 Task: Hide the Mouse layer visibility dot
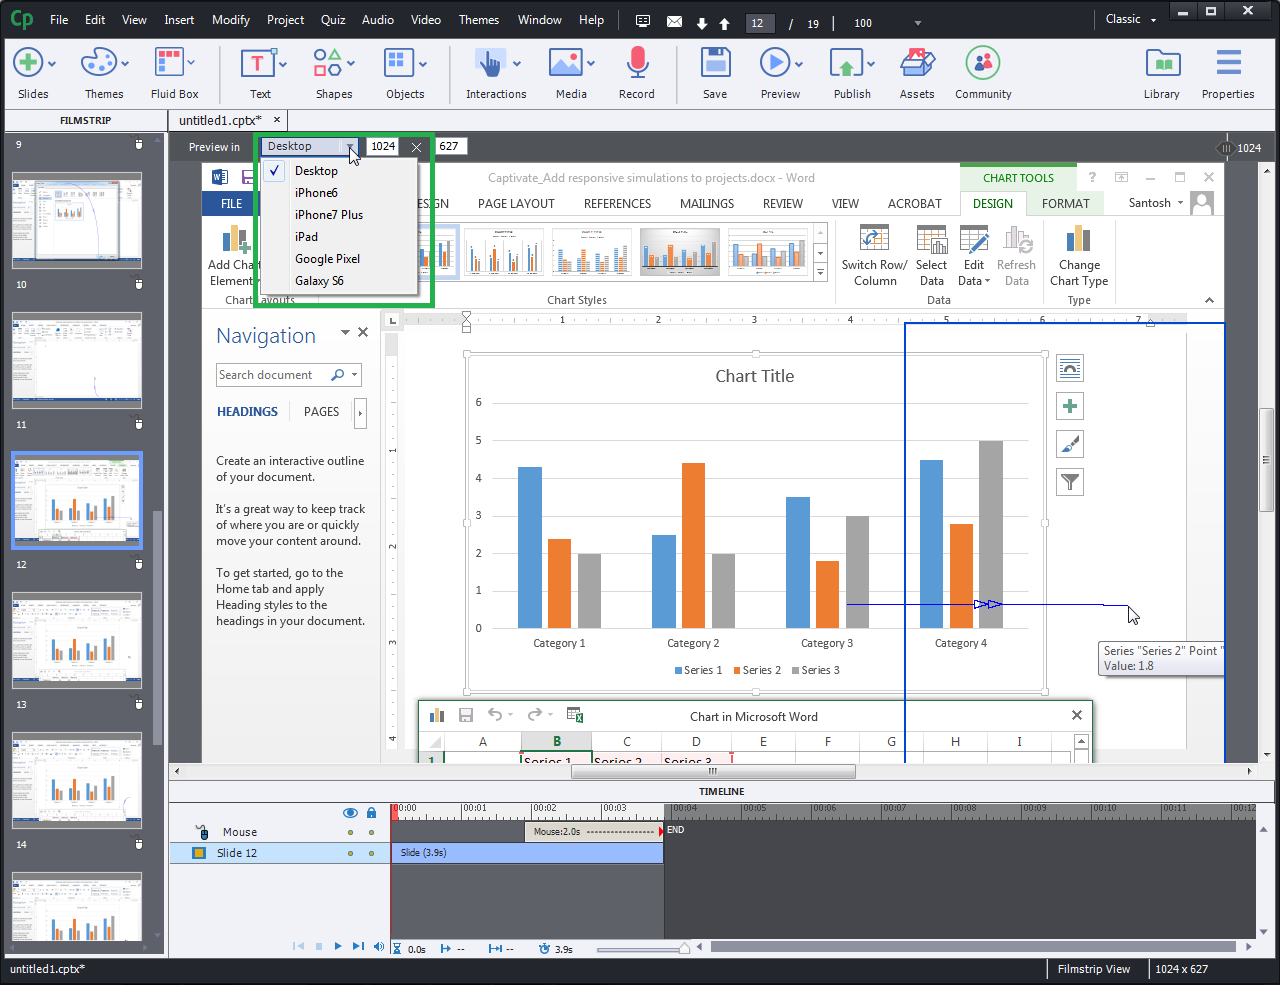[x=350, y=832]
